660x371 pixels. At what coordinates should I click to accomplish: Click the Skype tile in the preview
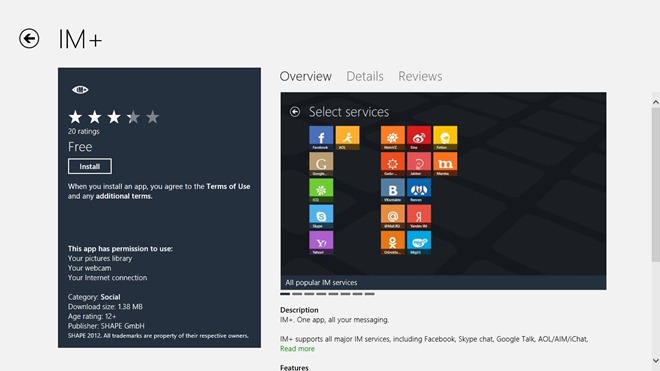coord(321,216)
